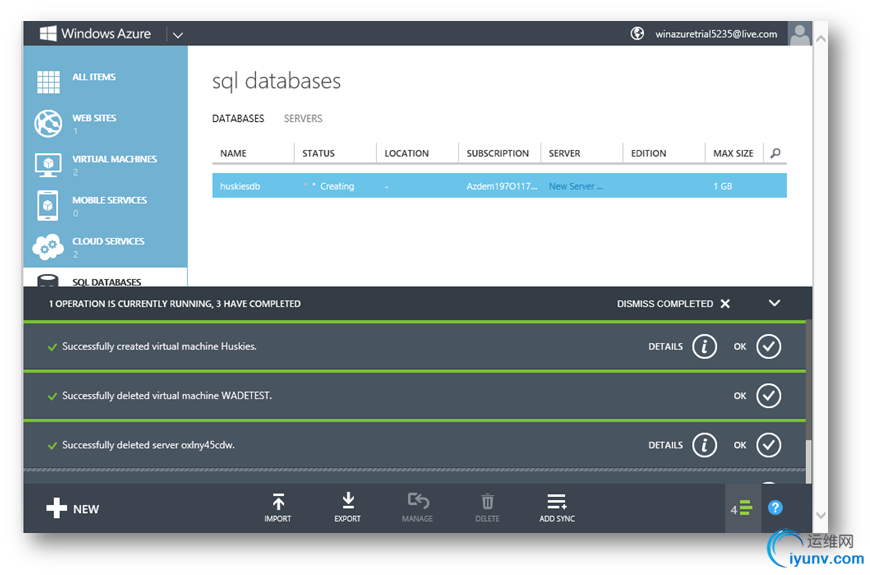The image size is (870, 575).
Task: Open the blue help question mark
Action: (775, 507)
